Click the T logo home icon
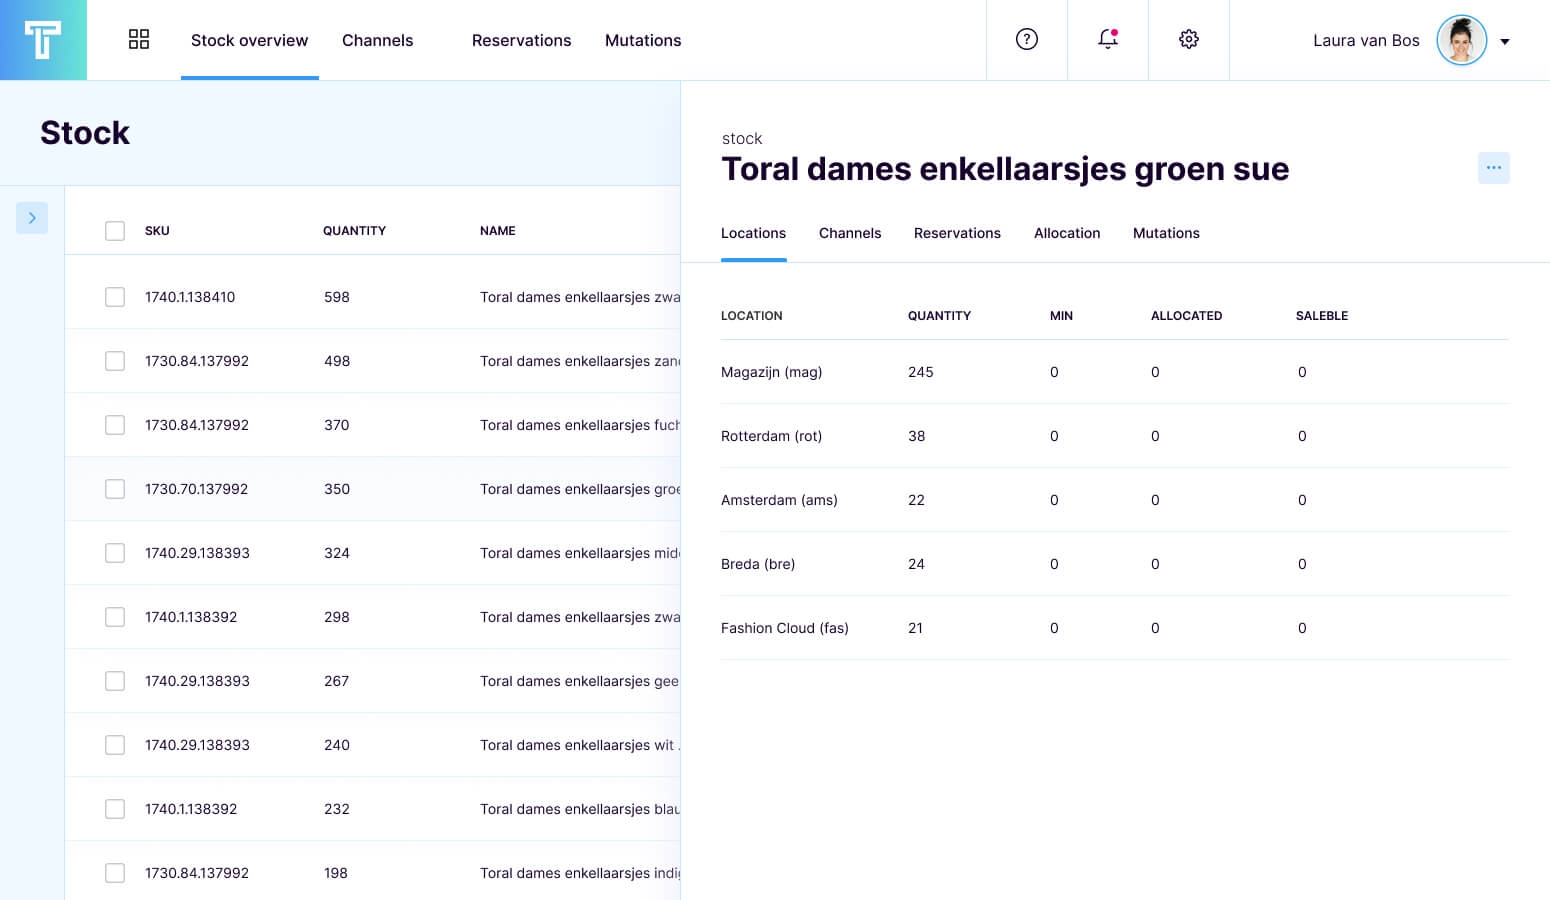1550x900 pixels. pos(43,40)
